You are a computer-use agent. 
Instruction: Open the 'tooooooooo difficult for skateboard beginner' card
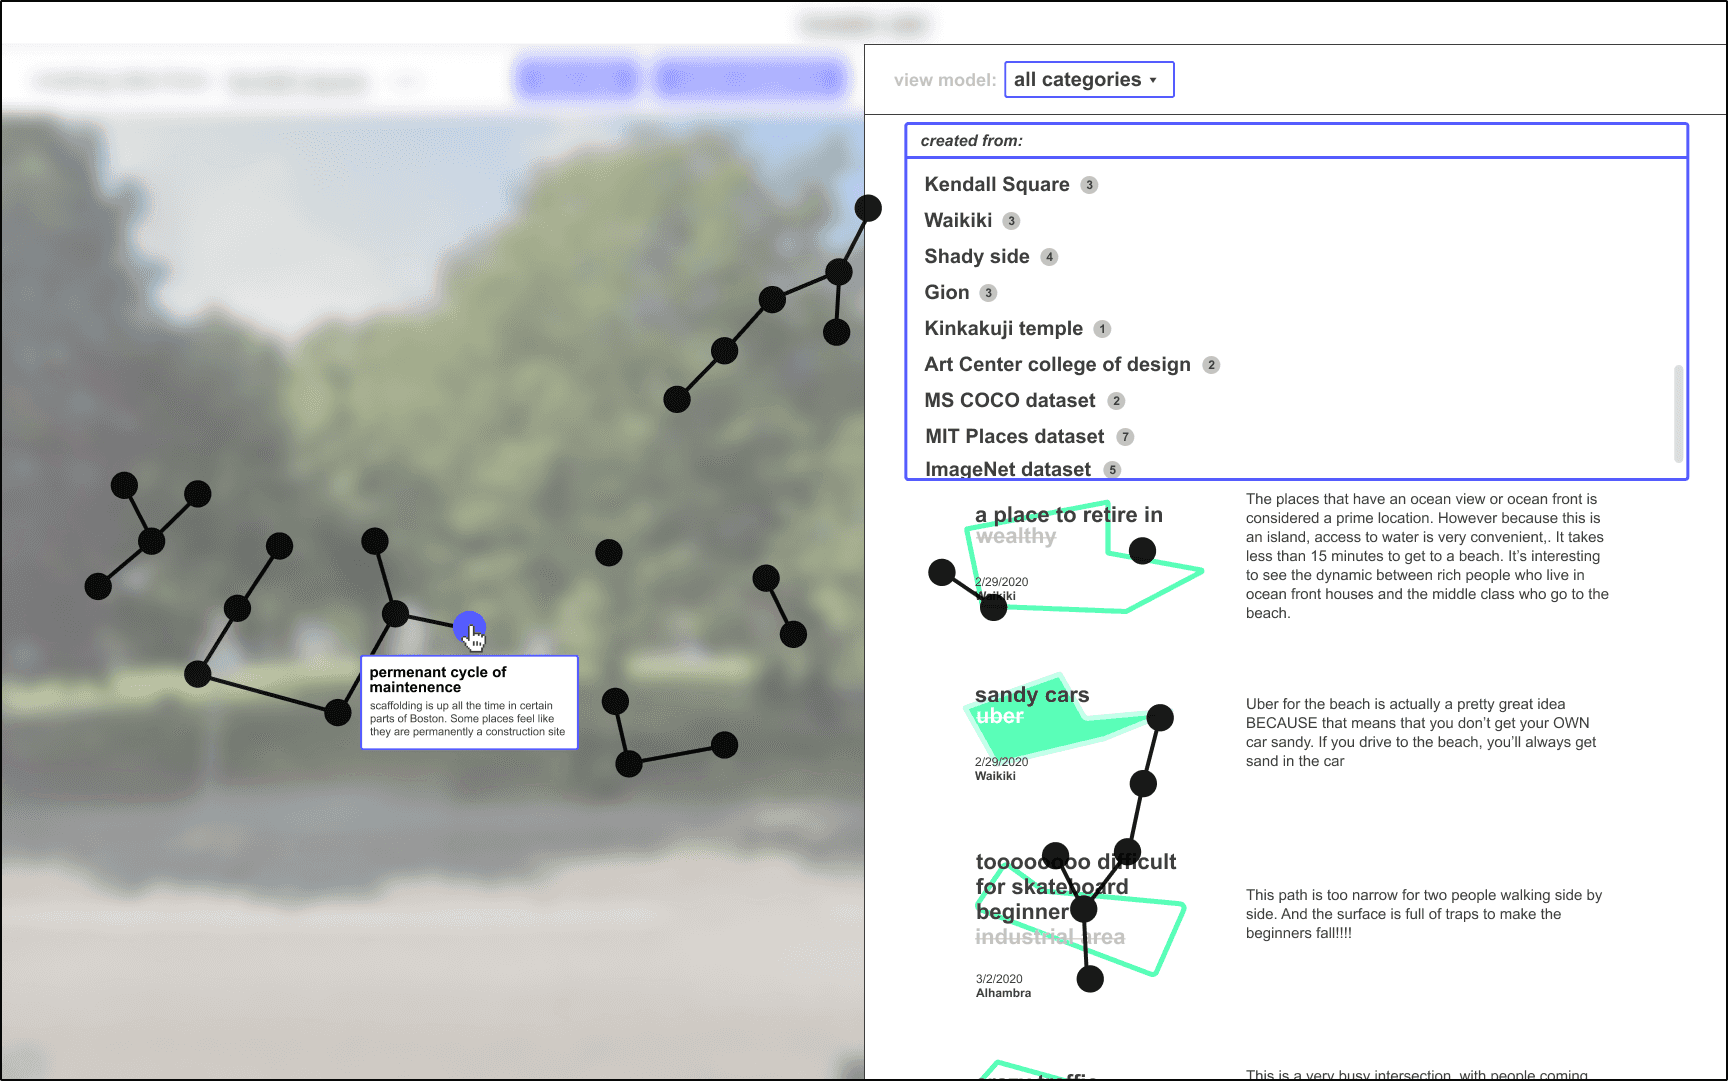[1076, 887]
